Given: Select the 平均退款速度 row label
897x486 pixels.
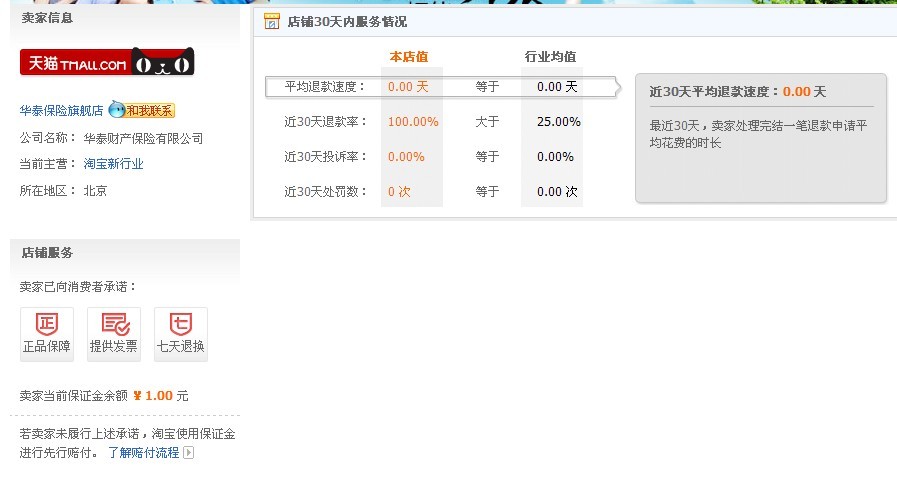Looking at the screenshot, I should click(324, 87).
